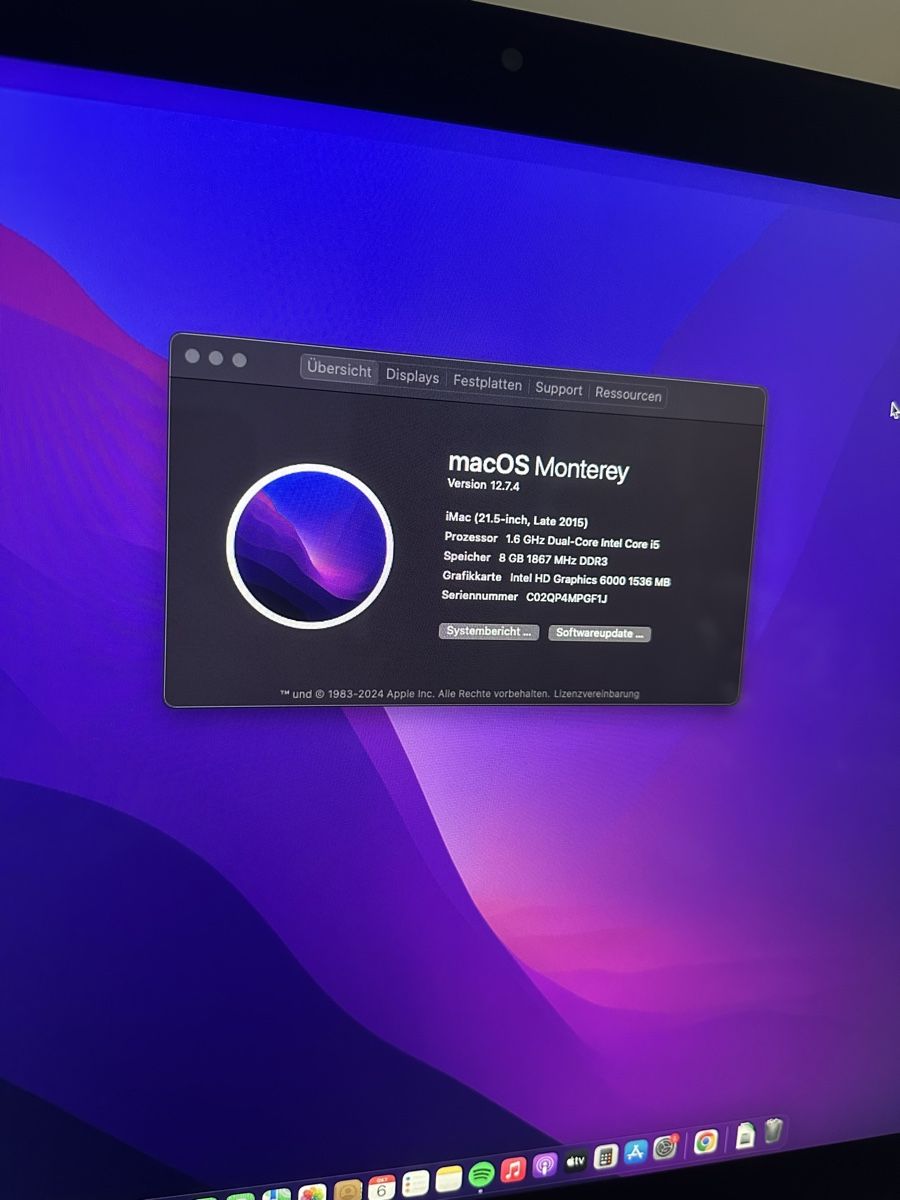The width and height of the screenshot is (900, 1200).
Task: Click the macOS Monterey circular logo
Action: pyautogui.click(x=309, y=546)
